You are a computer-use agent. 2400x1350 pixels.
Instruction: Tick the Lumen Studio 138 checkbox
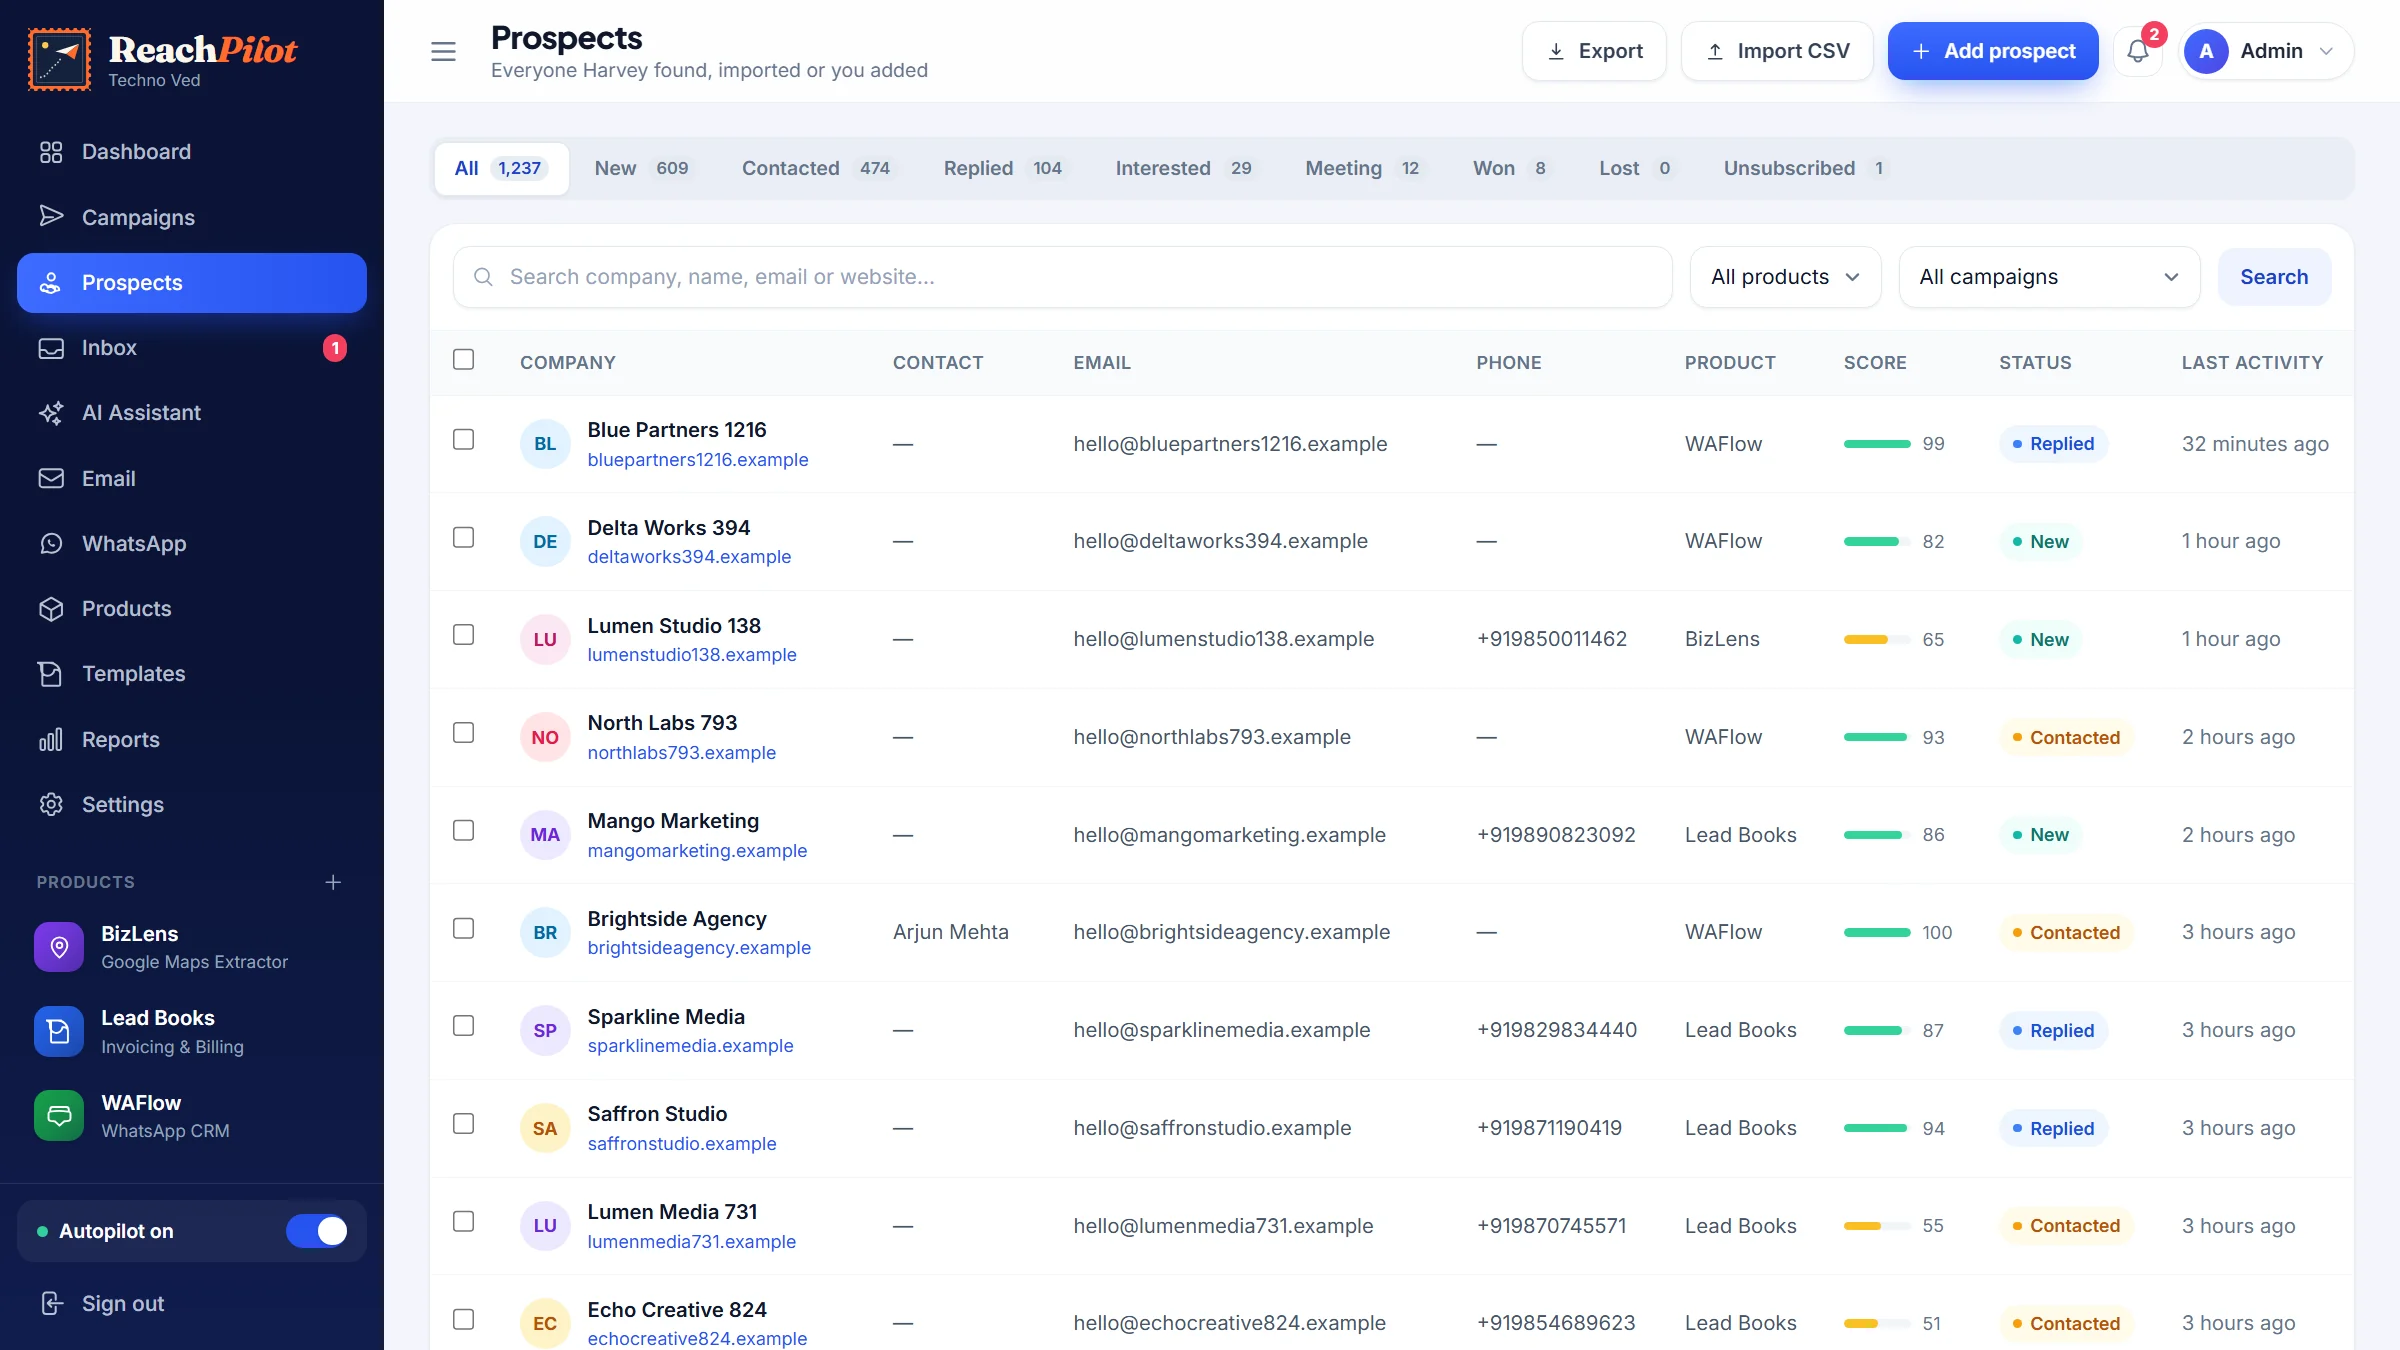pos(463,635)
